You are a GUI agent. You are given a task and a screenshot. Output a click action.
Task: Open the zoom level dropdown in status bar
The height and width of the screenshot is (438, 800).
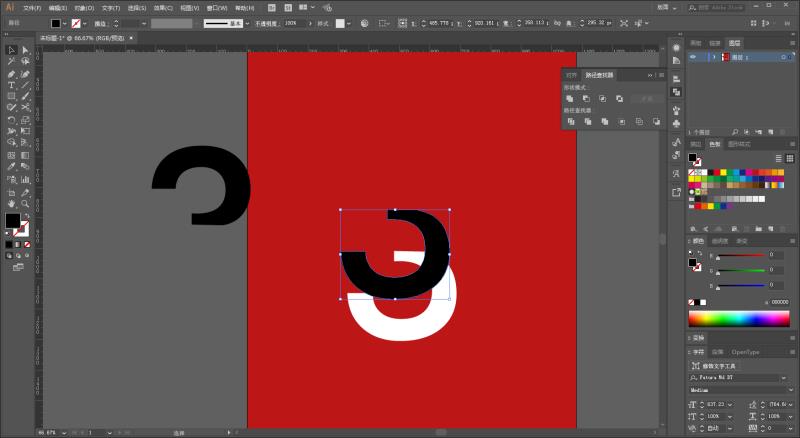click(x=64, y=433)
